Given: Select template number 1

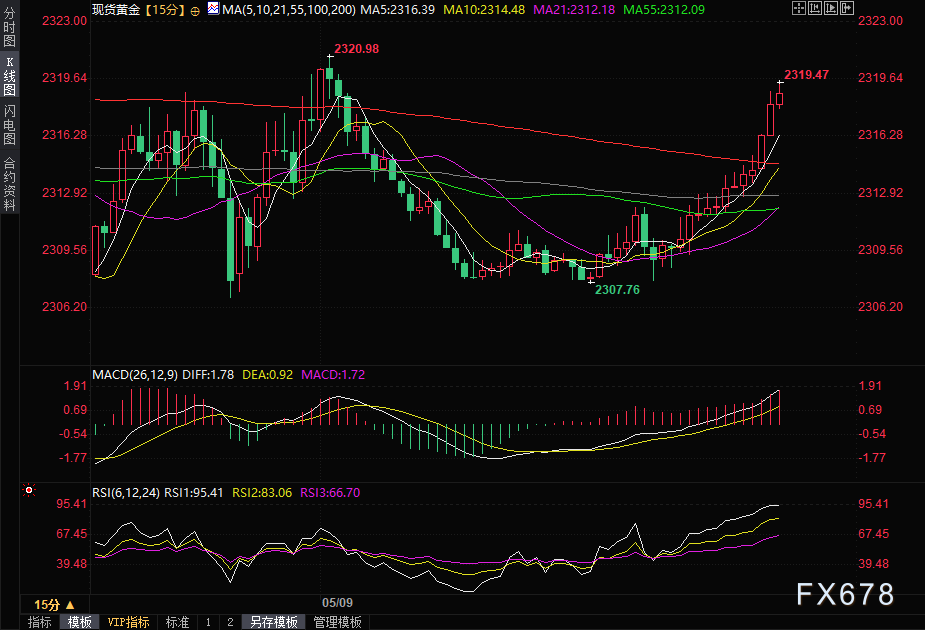Looking at the screenshot, I should tap(208, 622).
